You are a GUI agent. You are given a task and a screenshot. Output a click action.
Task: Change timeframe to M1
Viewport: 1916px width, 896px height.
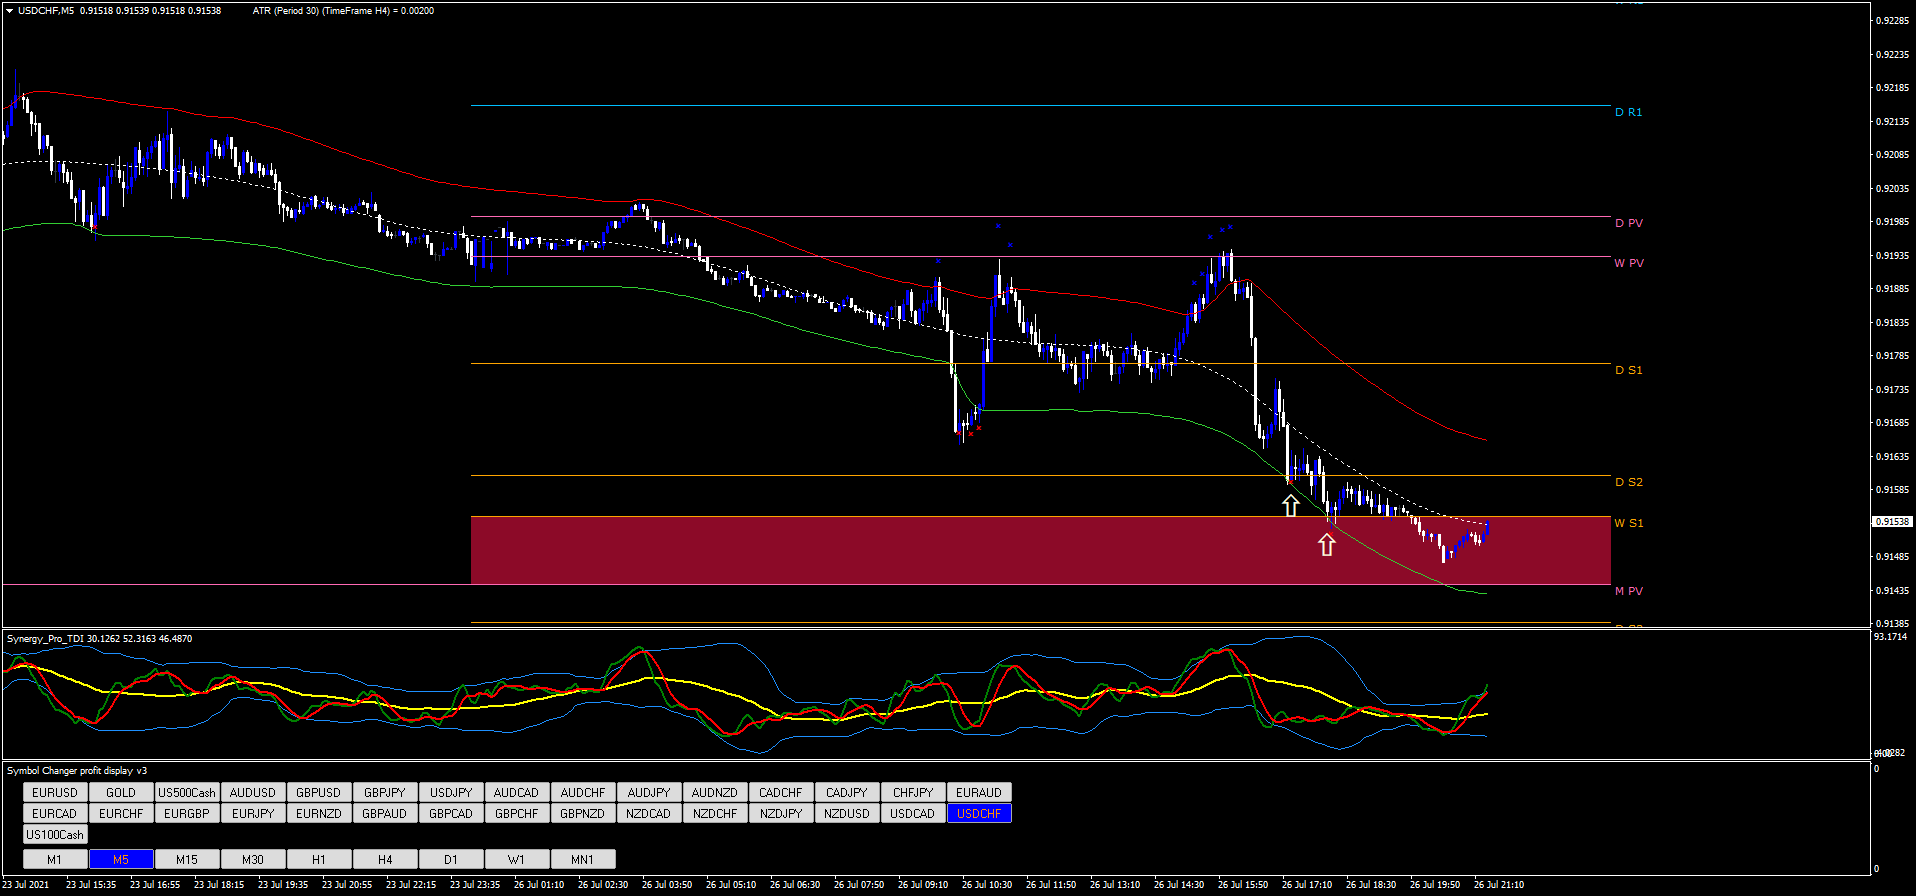[x=55, y=860]
